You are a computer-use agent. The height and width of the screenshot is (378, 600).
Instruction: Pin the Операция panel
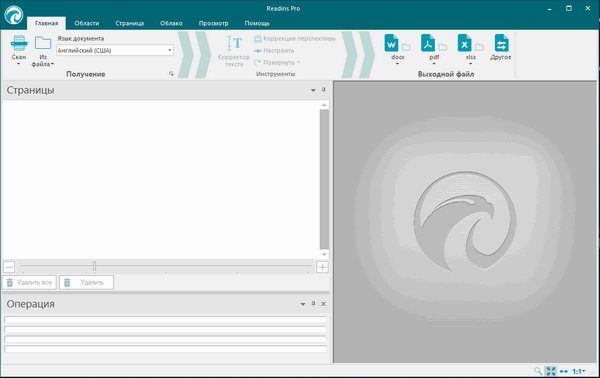(313, 303)
